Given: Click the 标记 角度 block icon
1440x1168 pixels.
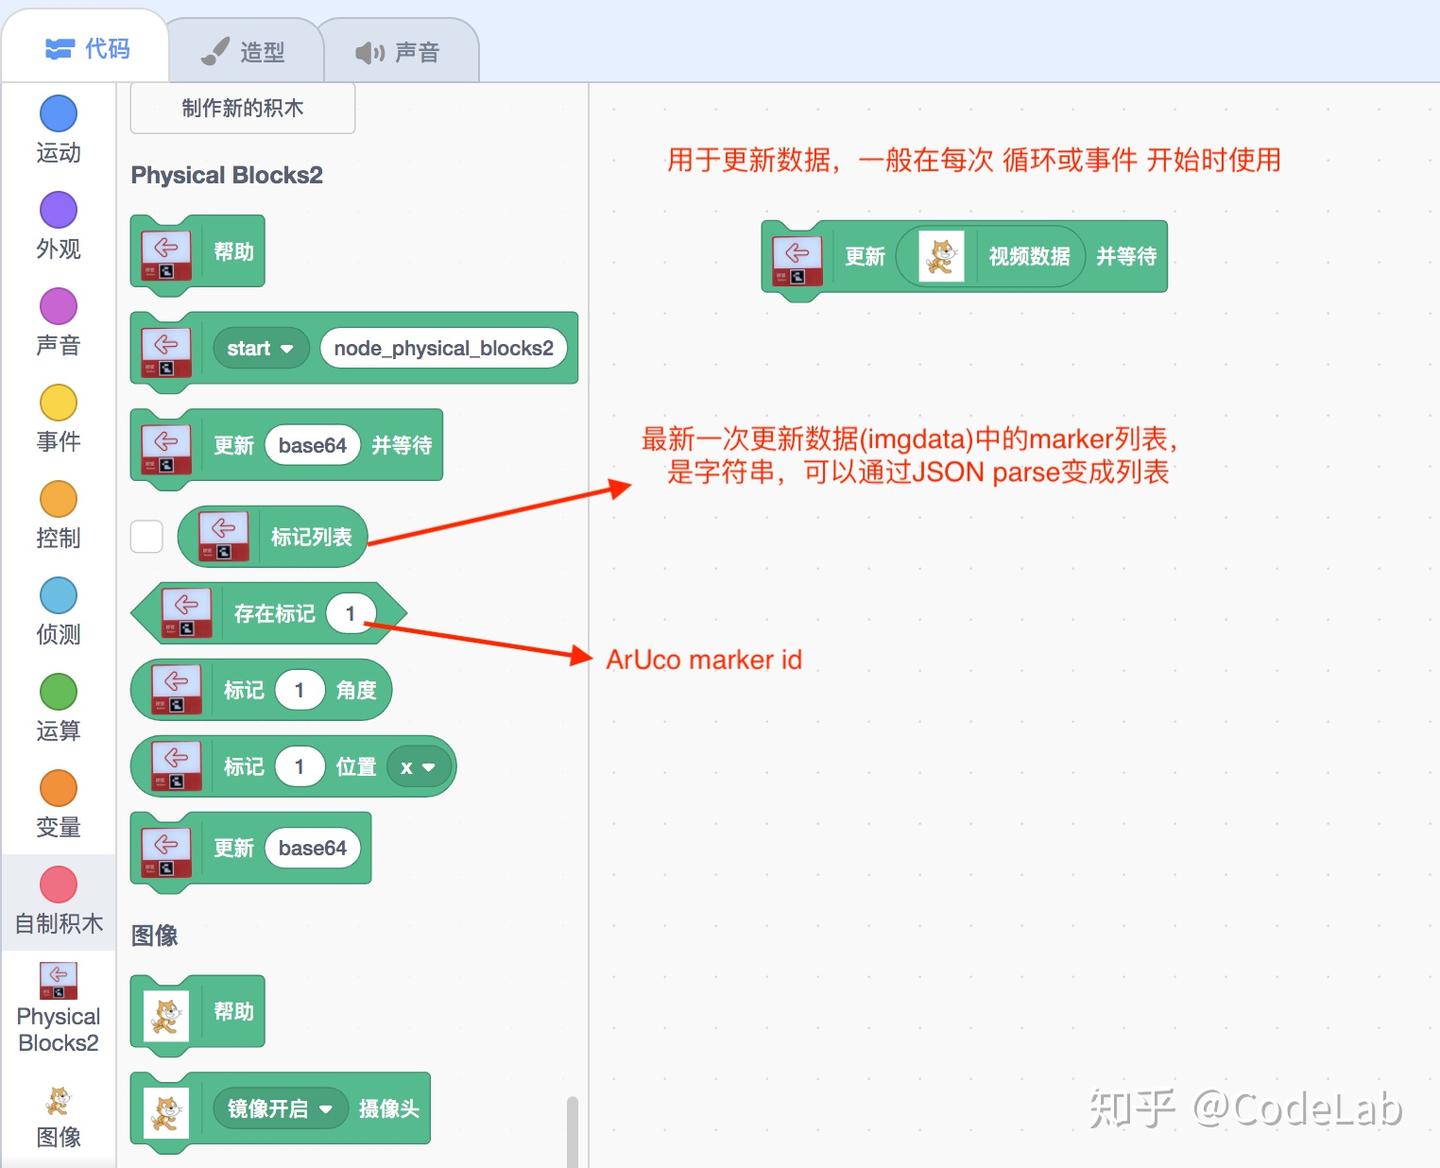Looking at the screenshot, I should 176,690.
